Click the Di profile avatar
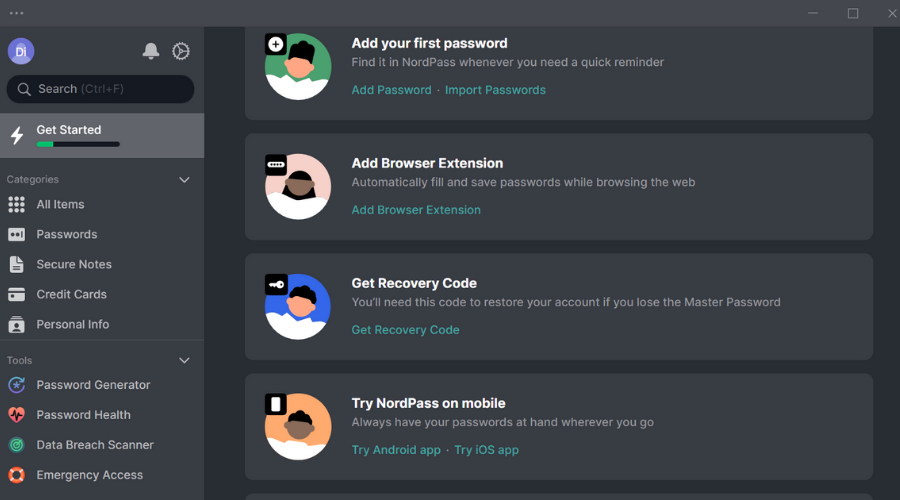 [21, 51]
